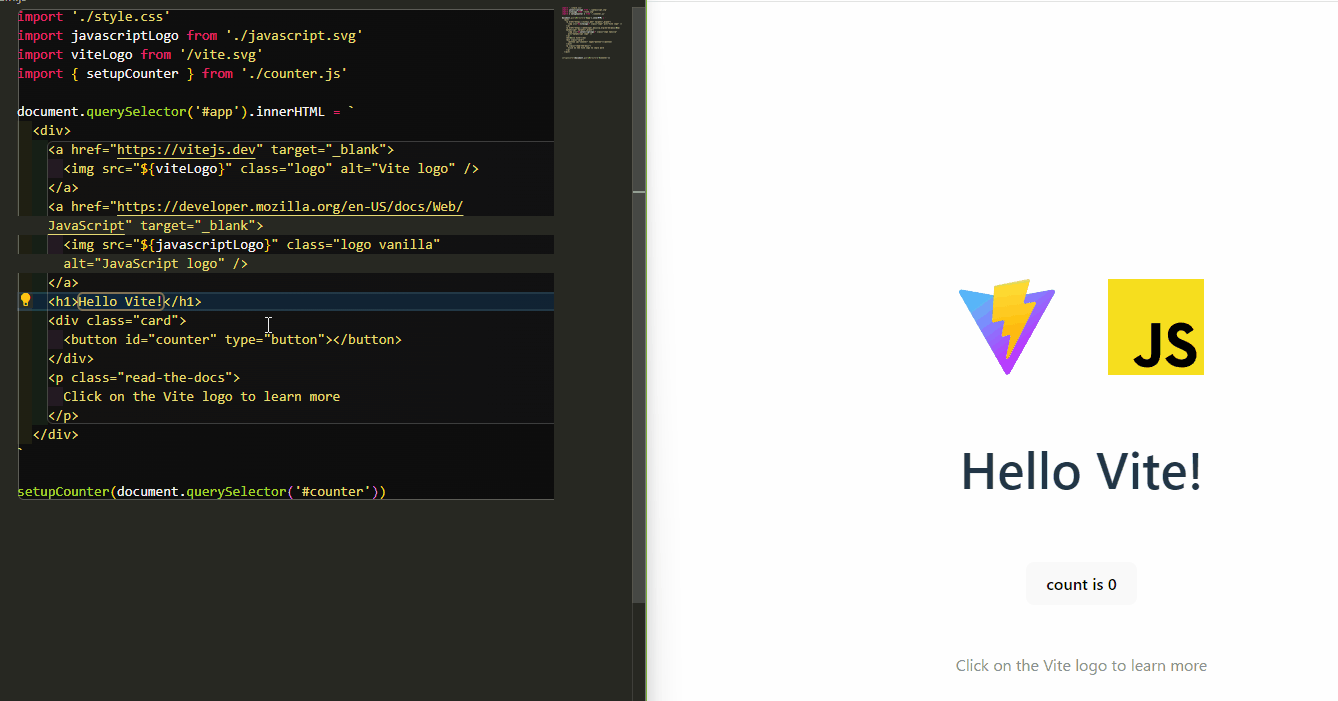Image resolution: width=1338 pixels, height=701 pixels.
Task: Click 'viteLogo' in the third import line
Action: click(102, 54)
